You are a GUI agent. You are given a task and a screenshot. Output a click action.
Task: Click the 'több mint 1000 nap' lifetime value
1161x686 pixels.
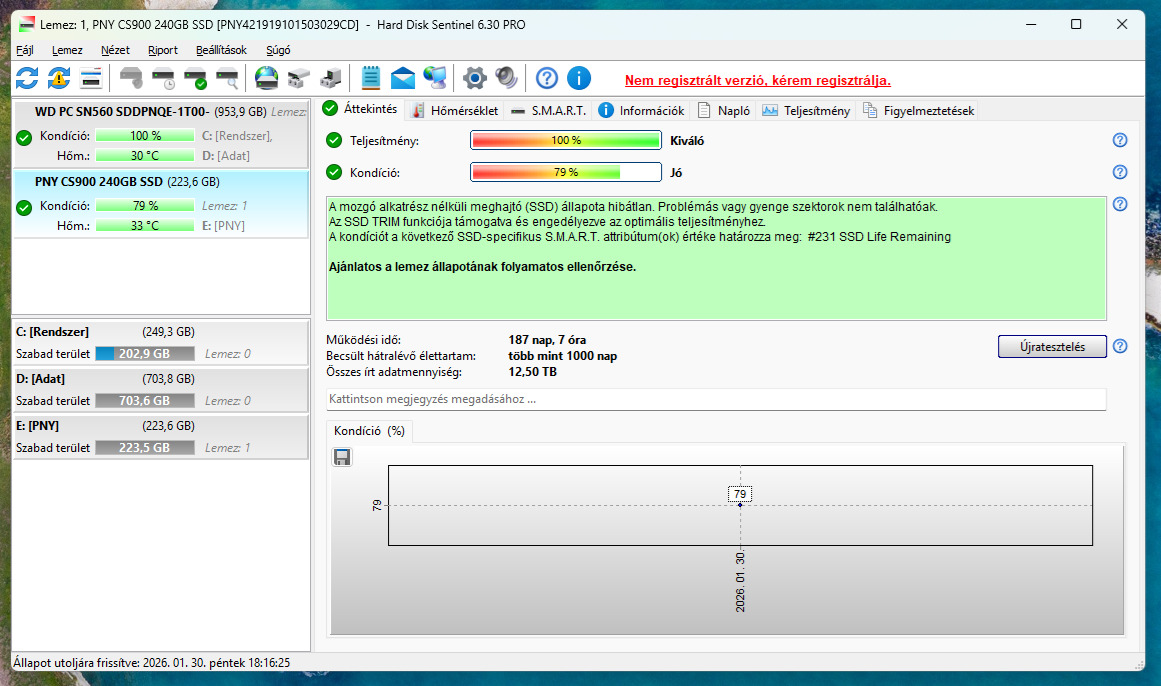click(x=563, y=356)
